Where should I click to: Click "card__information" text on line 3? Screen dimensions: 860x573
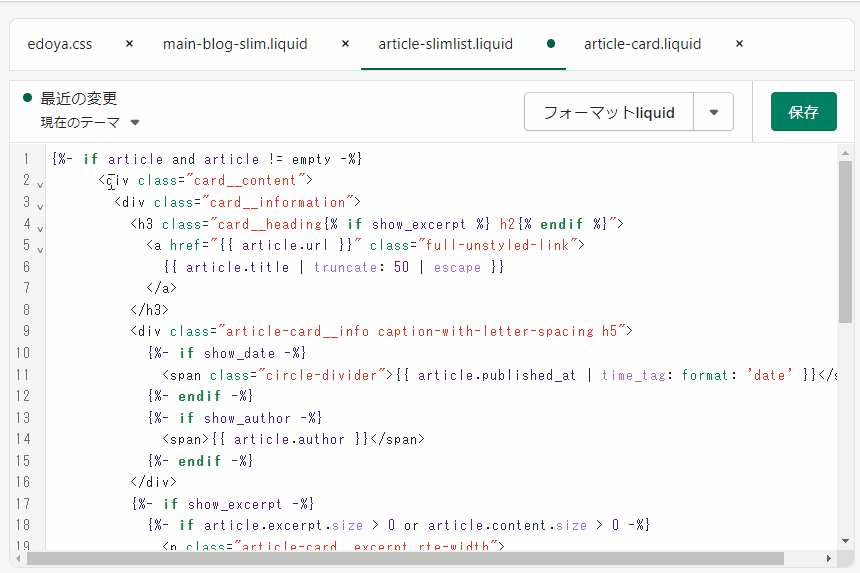click(x=278, y=202)
